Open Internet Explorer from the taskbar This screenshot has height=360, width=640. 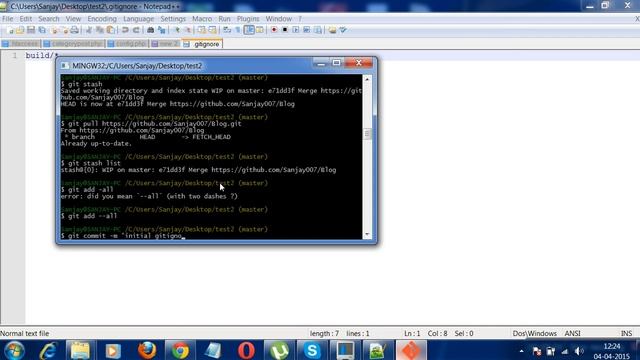click(x=47, y=350)
